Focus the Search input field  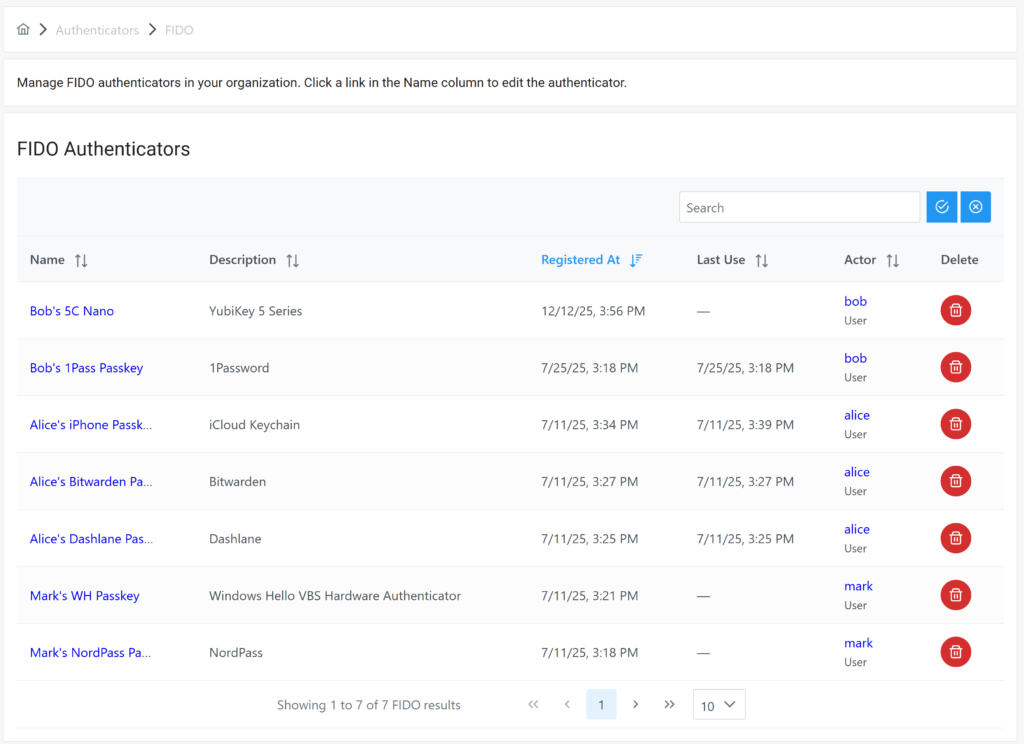(x=799, y=207)
